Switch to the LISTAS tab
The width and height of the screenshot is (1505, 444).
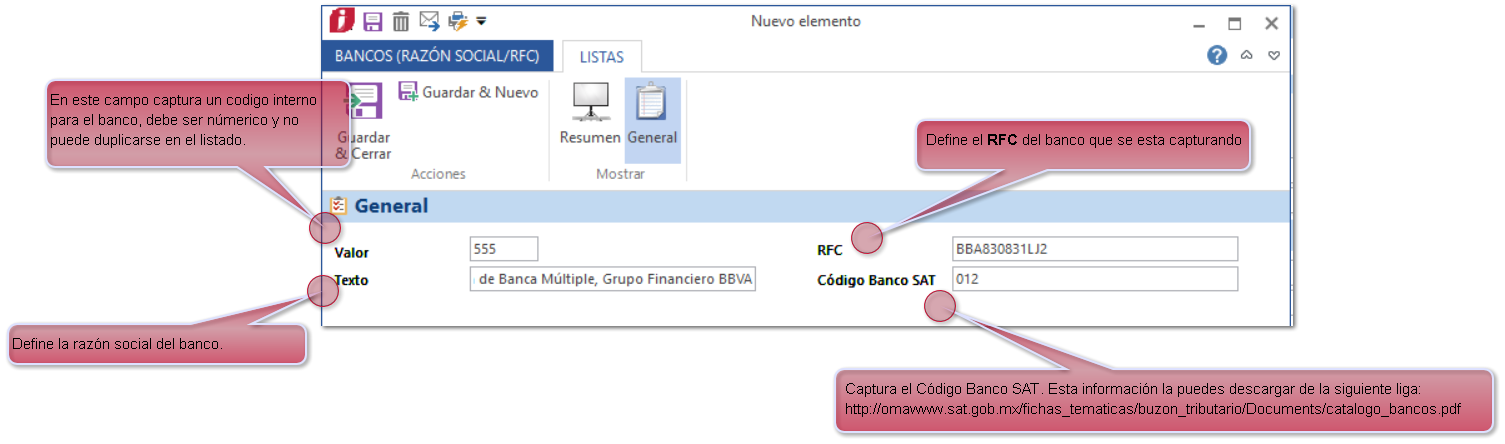[601, 57]
